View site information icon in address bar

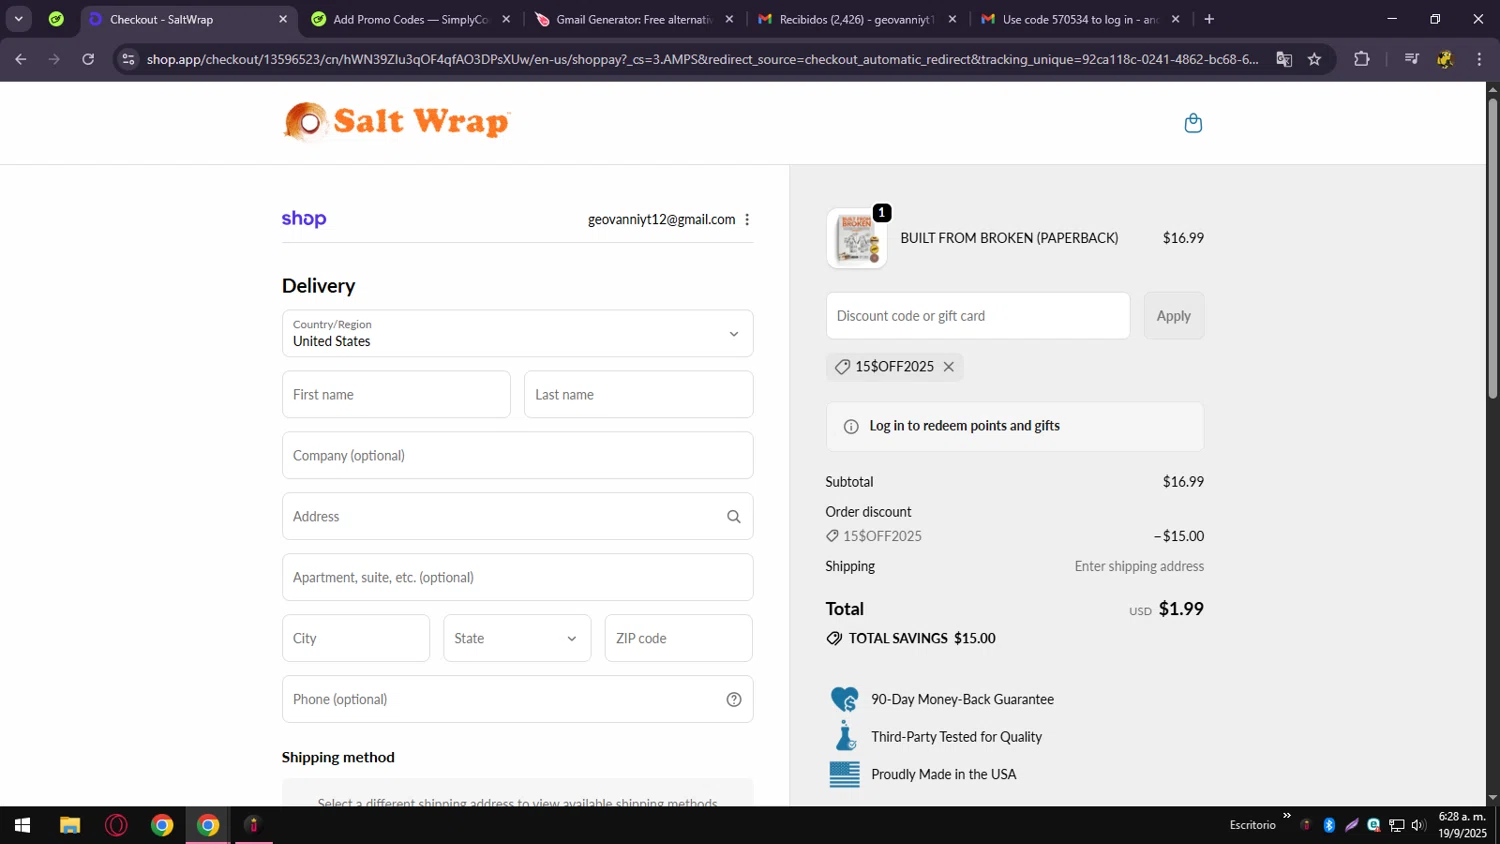click(x=128, y=59)
